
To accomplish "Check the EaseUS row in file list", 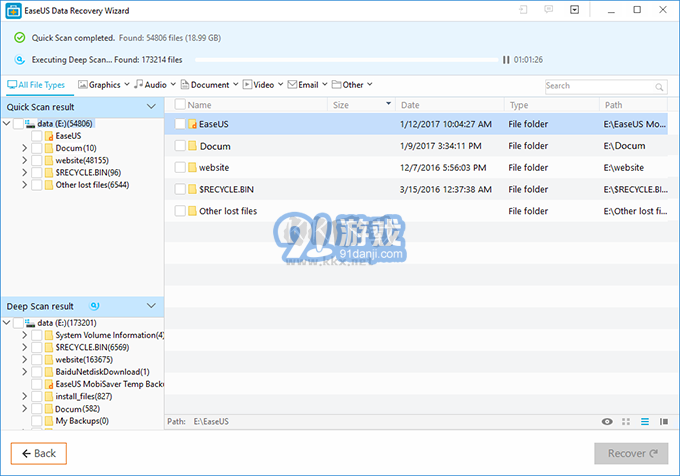I will click(180, 124).
